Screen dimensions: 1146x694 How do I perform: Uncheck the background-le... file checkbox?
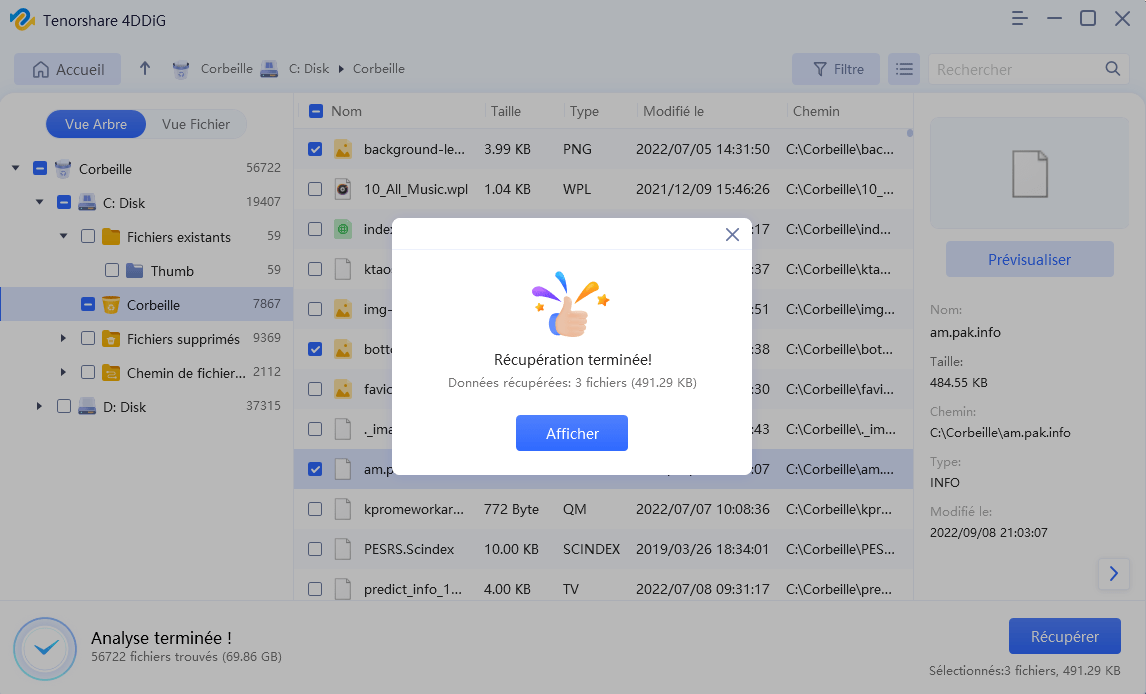coord(315,149)
